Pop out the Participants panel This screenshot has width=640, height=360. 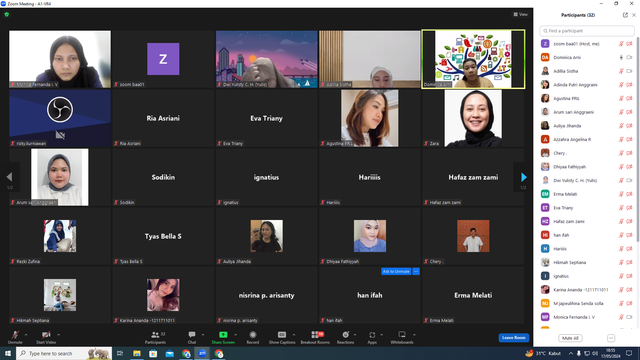625,15
